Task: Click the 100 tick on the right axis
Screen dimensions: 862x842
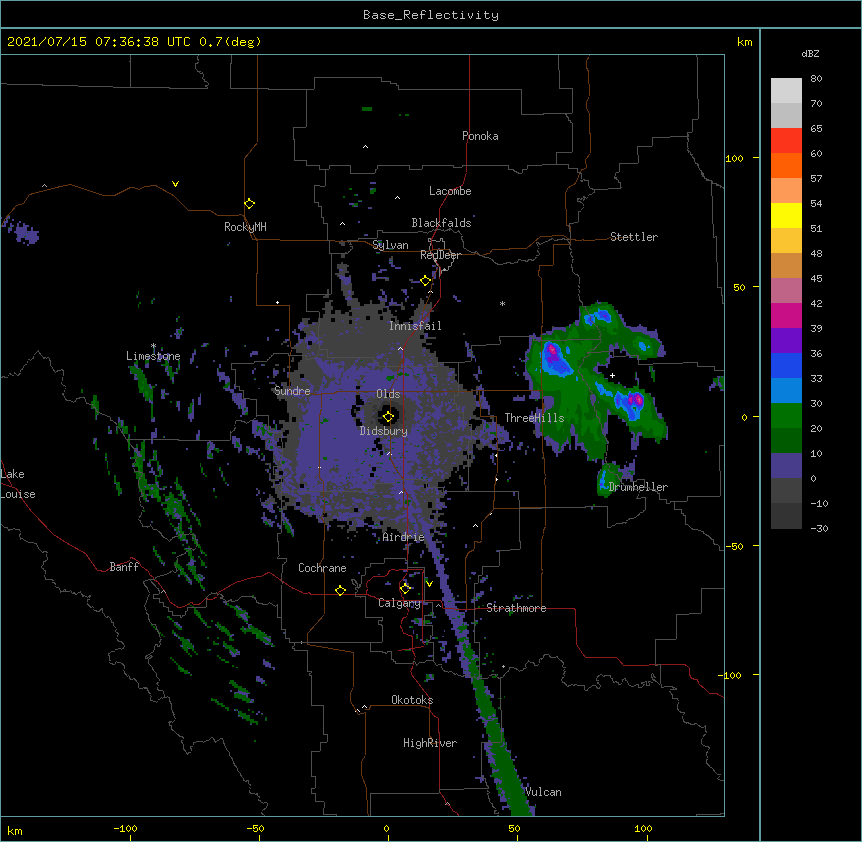Action: 734,158
